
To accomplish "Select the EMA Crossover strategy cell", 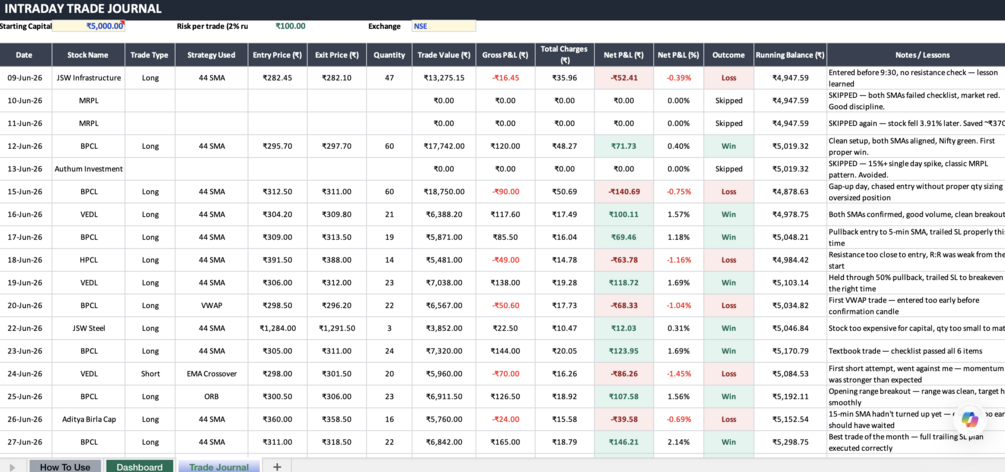I will (x=212, y=374).
